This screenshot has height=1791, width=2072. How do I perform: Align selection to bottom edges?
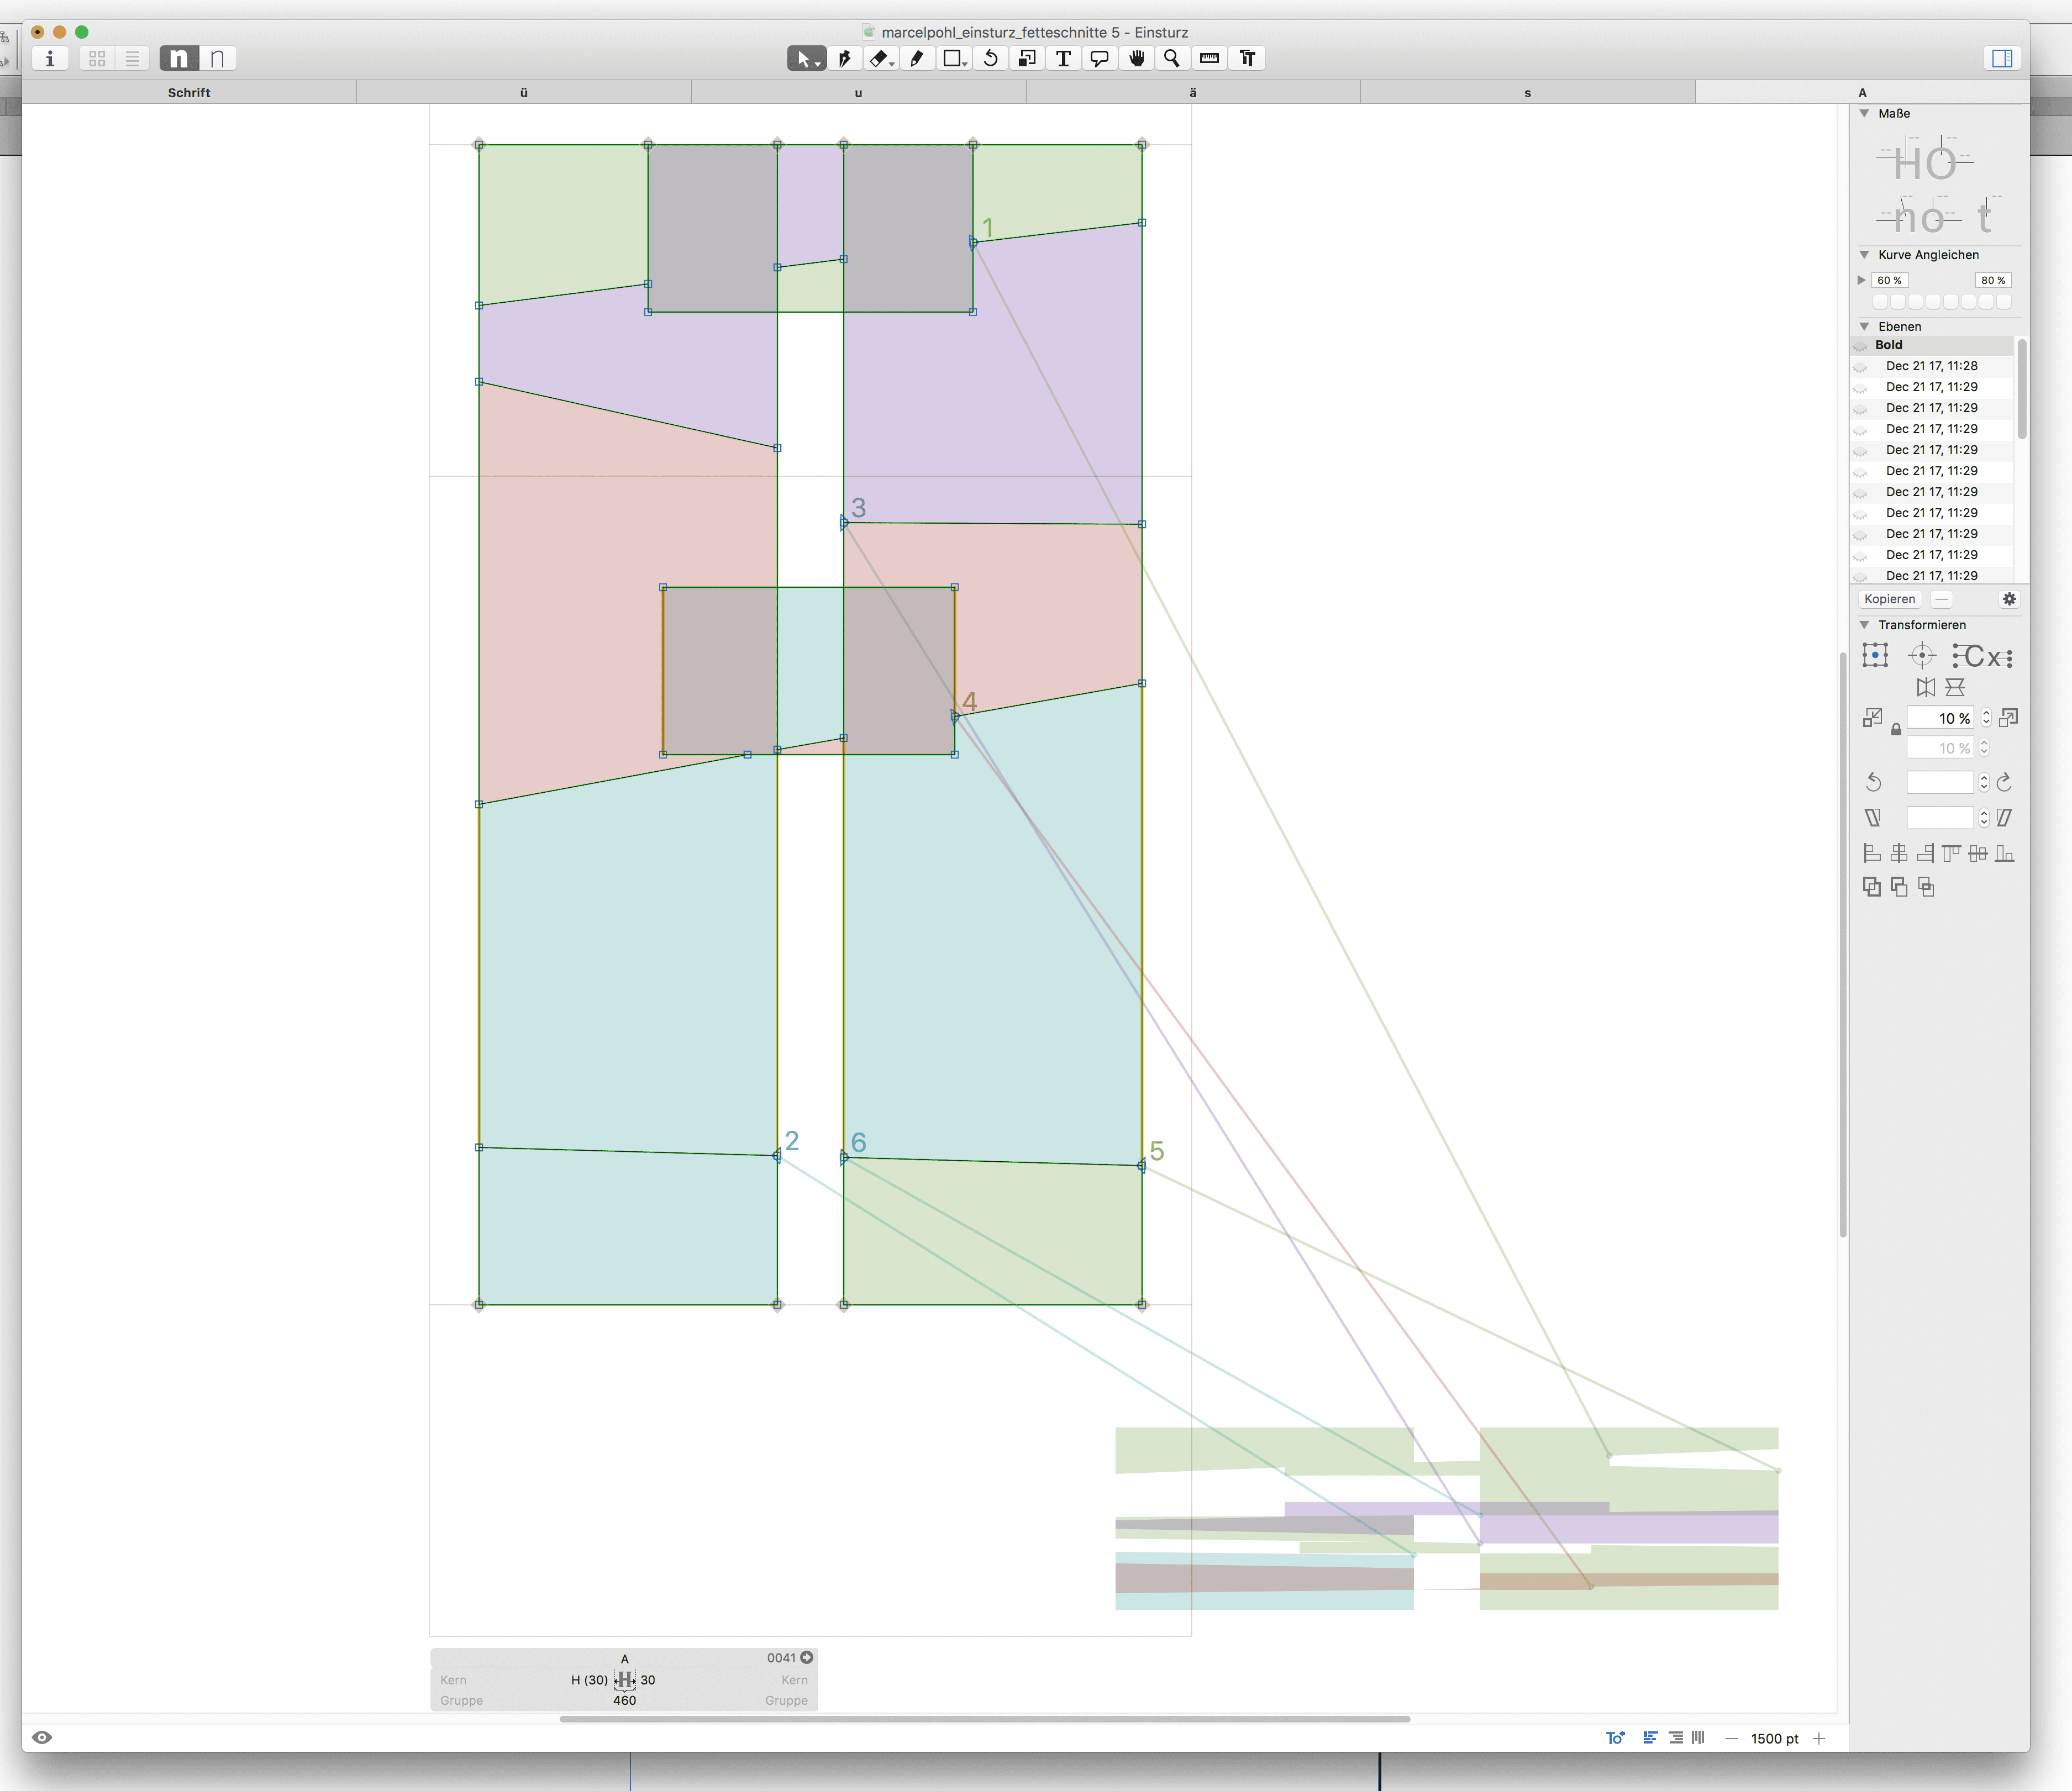(x=2004, y=853)
